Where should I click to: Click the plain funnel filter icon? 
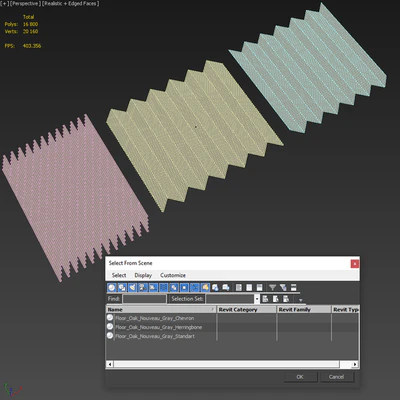click(x=272, y=287)
